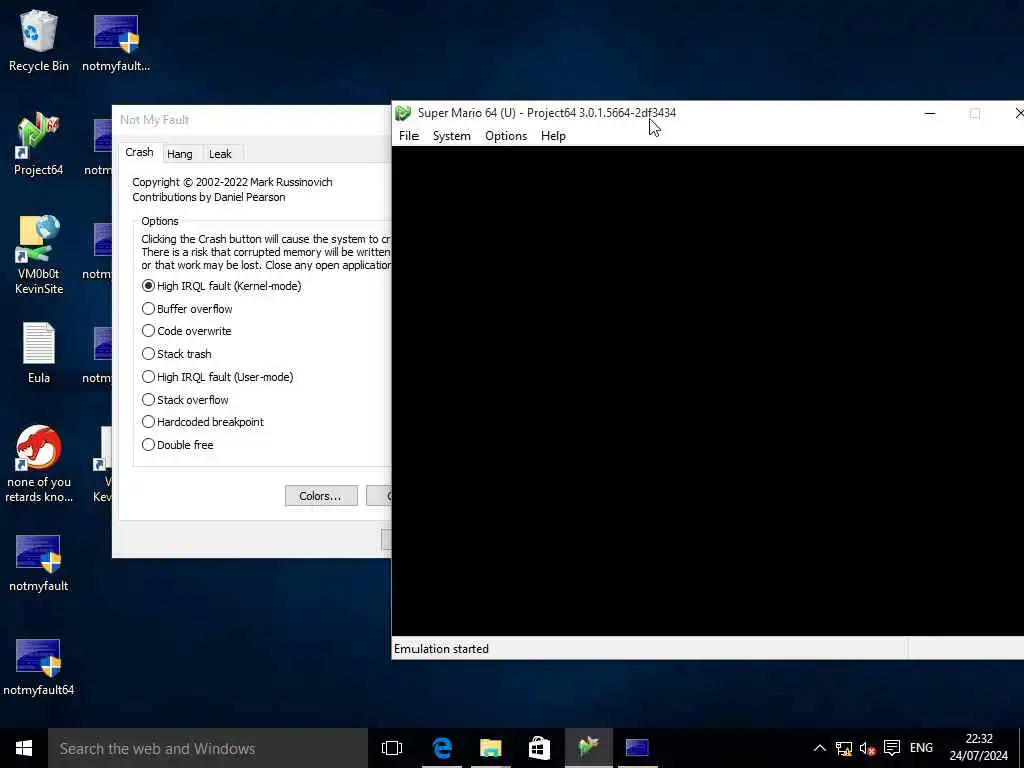Open the clock showing 22:32
Screen dimensions: 1024x768
coord(978,748)
